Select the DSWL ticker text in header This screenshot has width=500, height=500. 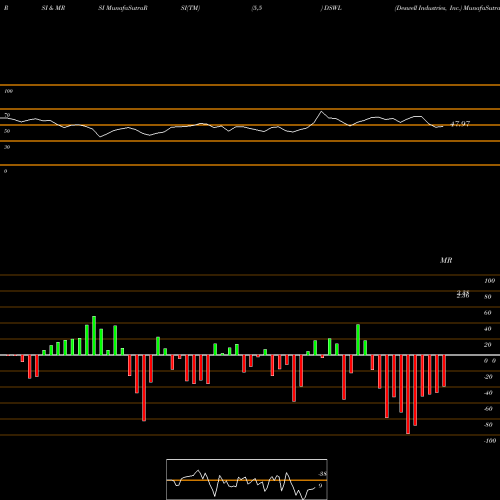point(332,8)
